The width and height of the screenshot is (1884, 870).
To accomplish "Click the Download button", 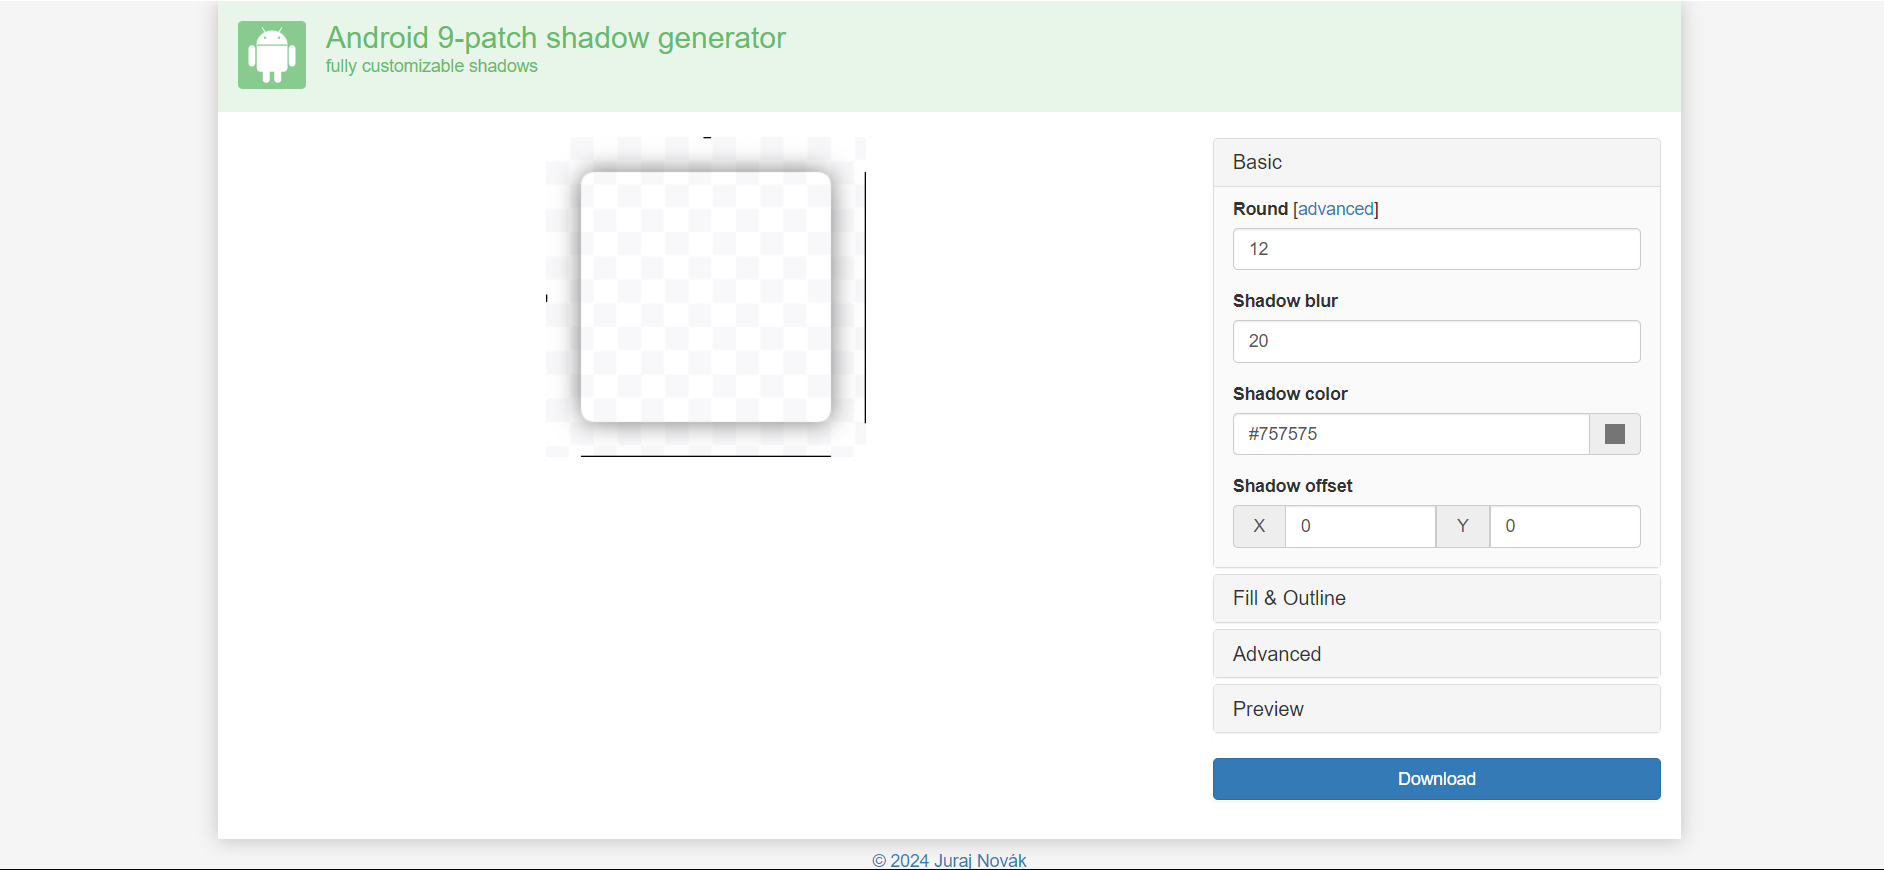I will [1436, 779].
